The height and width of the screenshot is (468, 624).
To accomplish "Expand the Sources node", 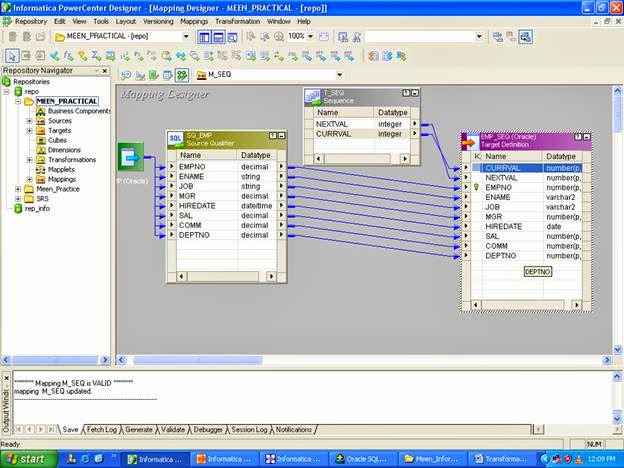I will click(29, 121).
